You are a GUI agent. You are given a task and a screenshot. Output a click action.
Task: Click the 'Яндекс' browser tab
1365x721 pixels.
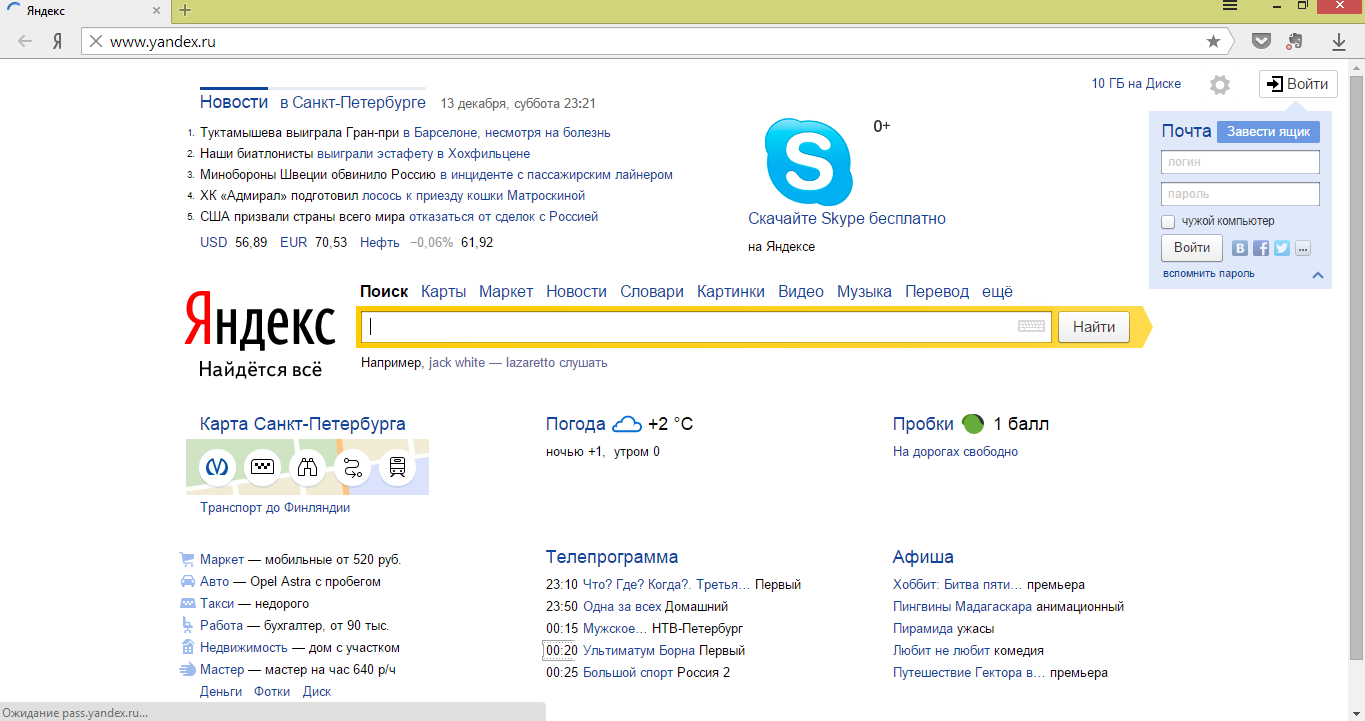point(84,11)
